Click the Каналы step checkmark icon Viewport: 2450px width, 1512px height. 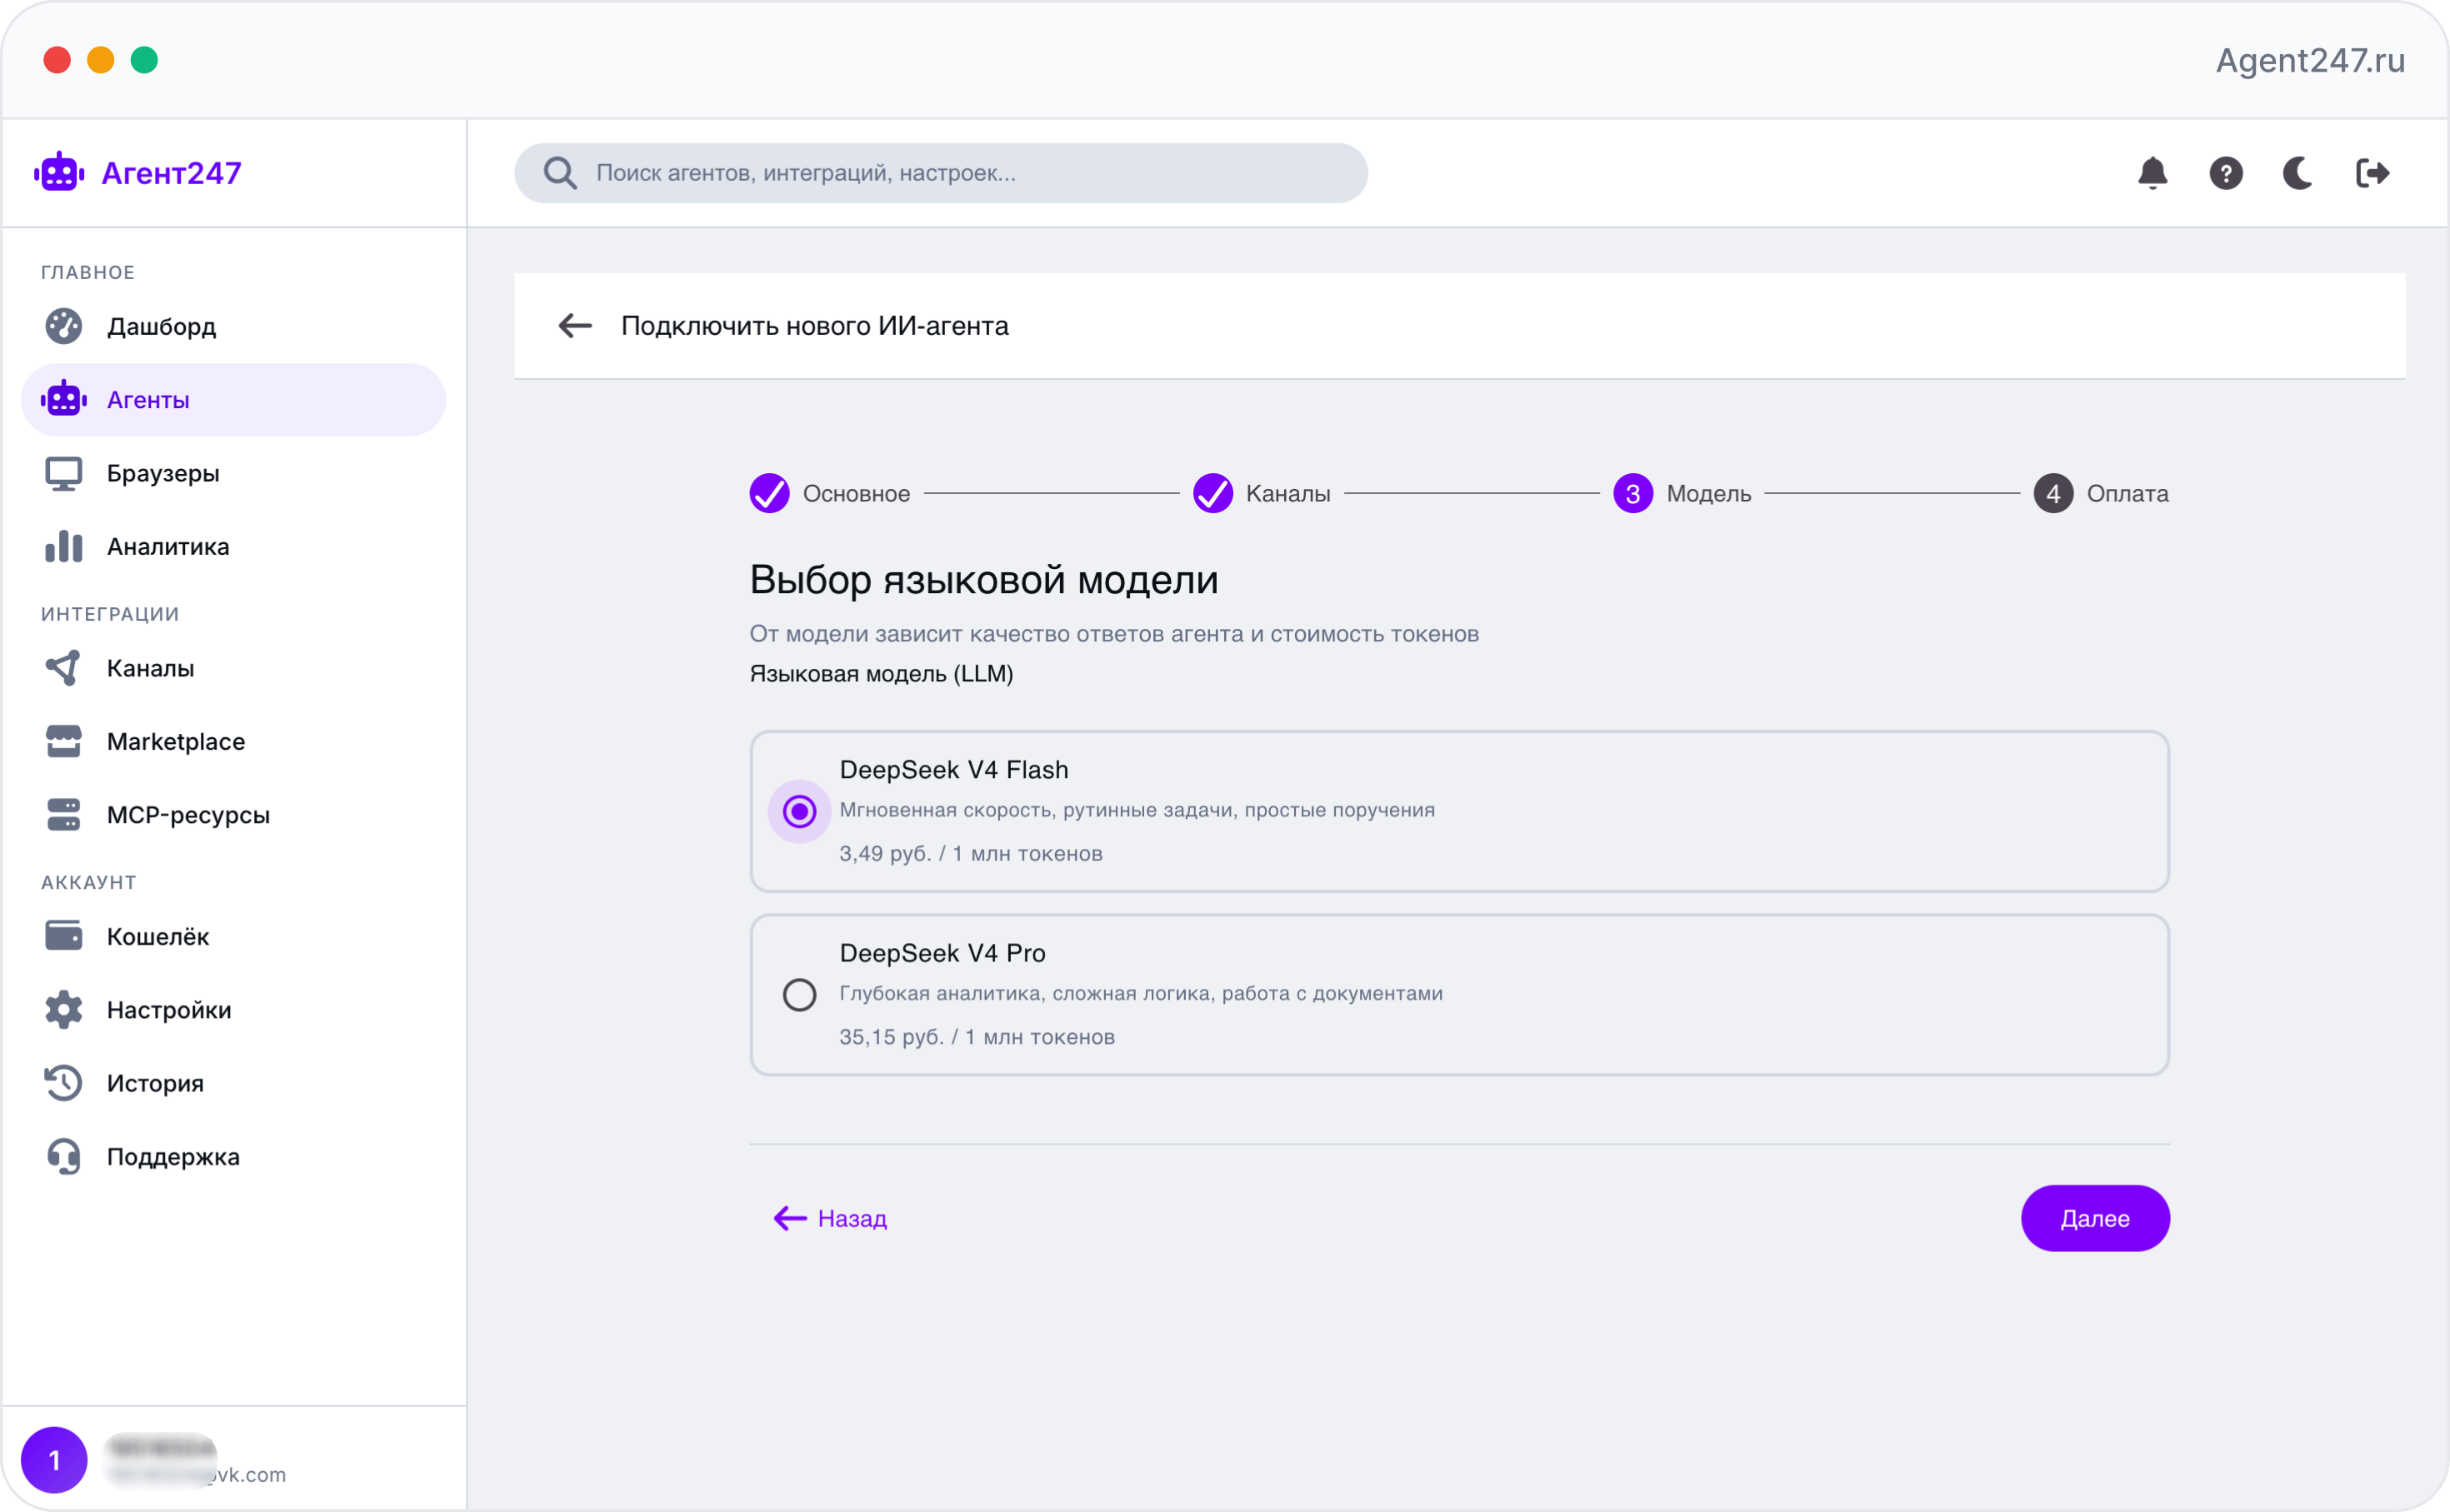point(1212,493)
